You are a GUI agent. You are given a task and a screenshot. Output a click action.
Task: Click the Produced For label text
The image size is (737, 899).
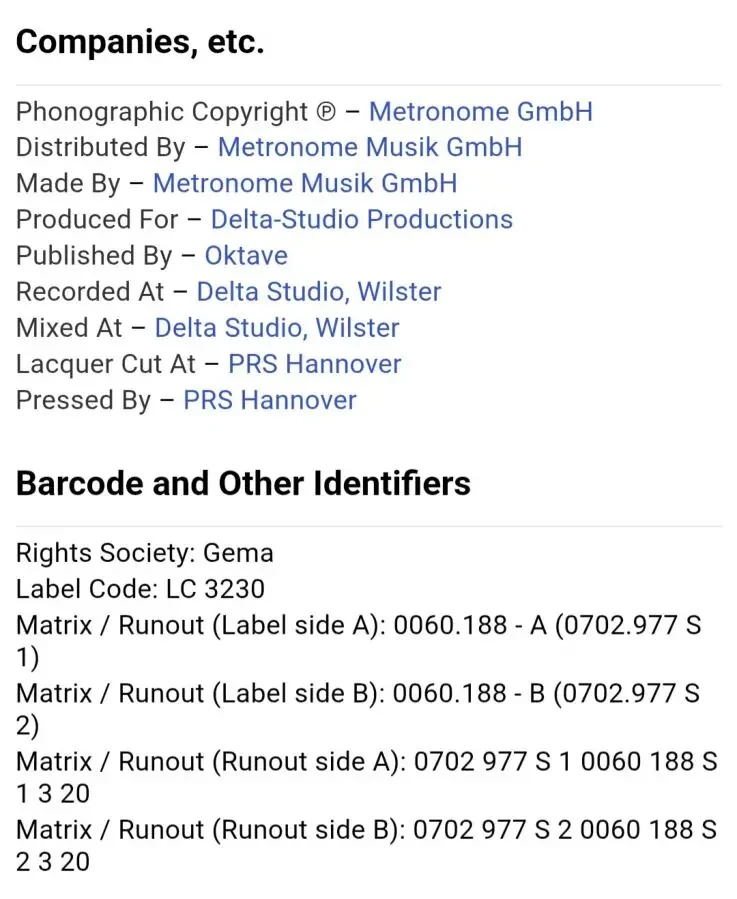coord(97,220)
